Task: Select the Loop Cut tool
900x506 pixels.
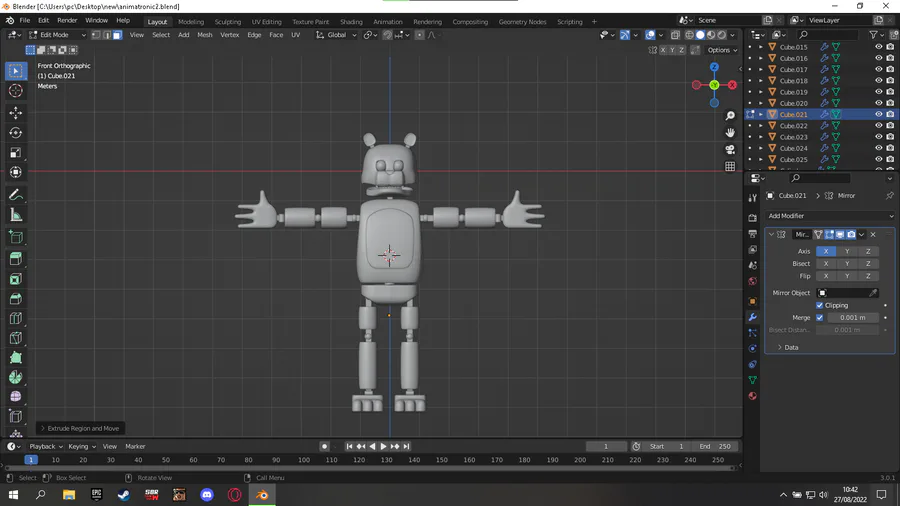Action: [15, 318]
